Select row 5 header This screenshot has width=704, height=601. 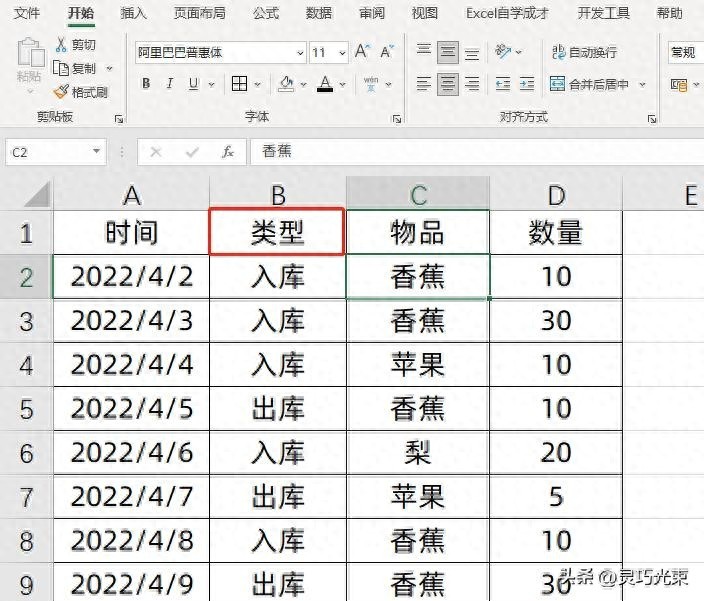[26, 409]
